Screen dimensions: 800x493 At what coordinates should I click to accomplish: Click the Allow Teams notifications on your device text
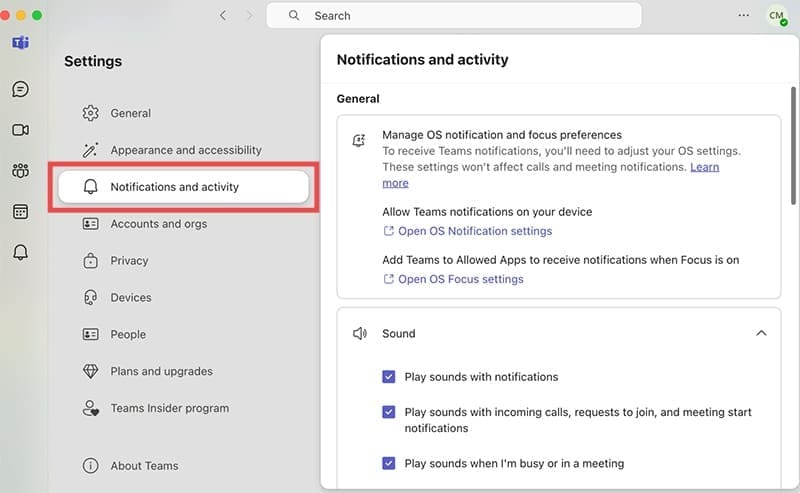pos(487,212)
